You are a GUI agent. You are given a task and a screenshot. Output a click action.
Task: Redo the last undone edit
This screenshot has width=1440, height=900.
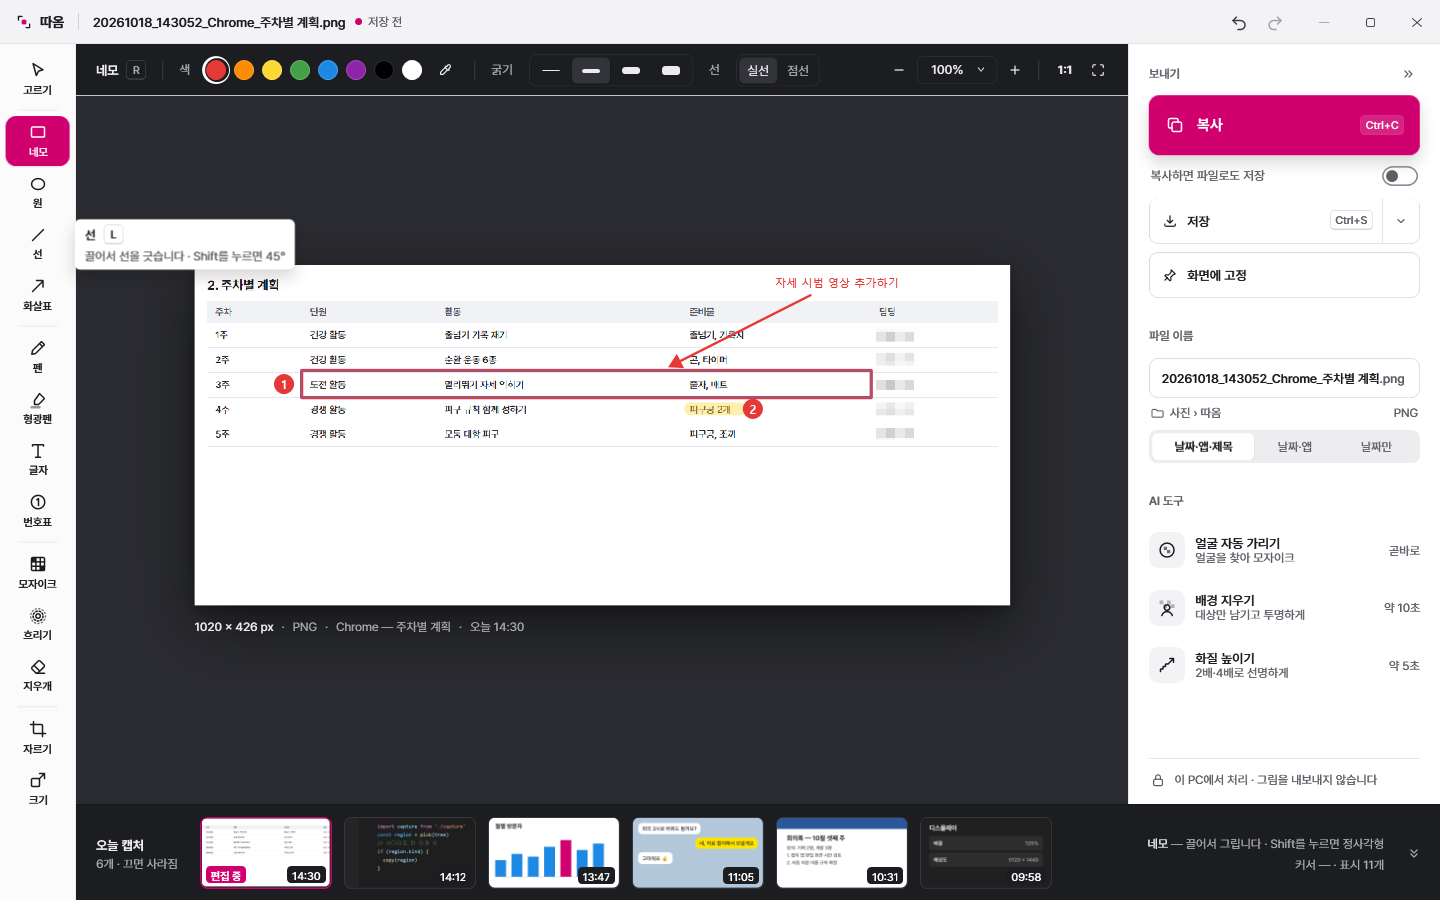1275,22
